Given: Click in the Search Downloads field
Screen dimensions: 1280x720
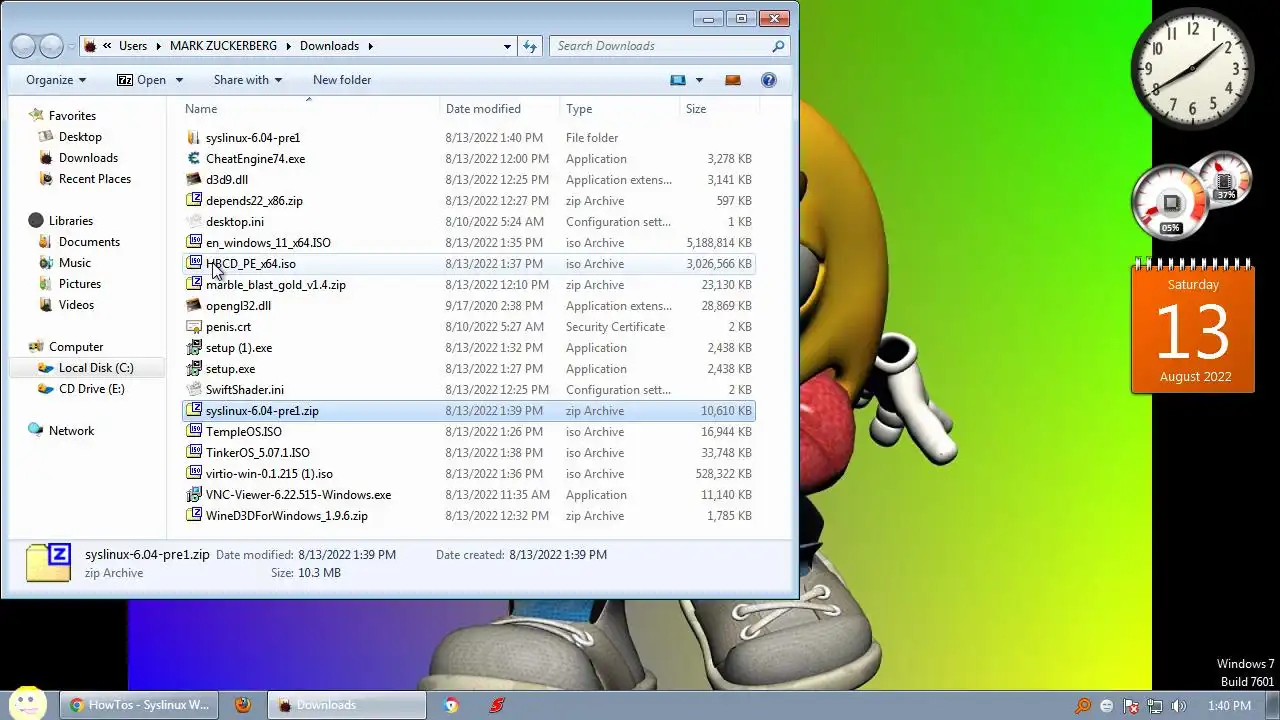Looking at the screenshot, I should click(660, 46).
